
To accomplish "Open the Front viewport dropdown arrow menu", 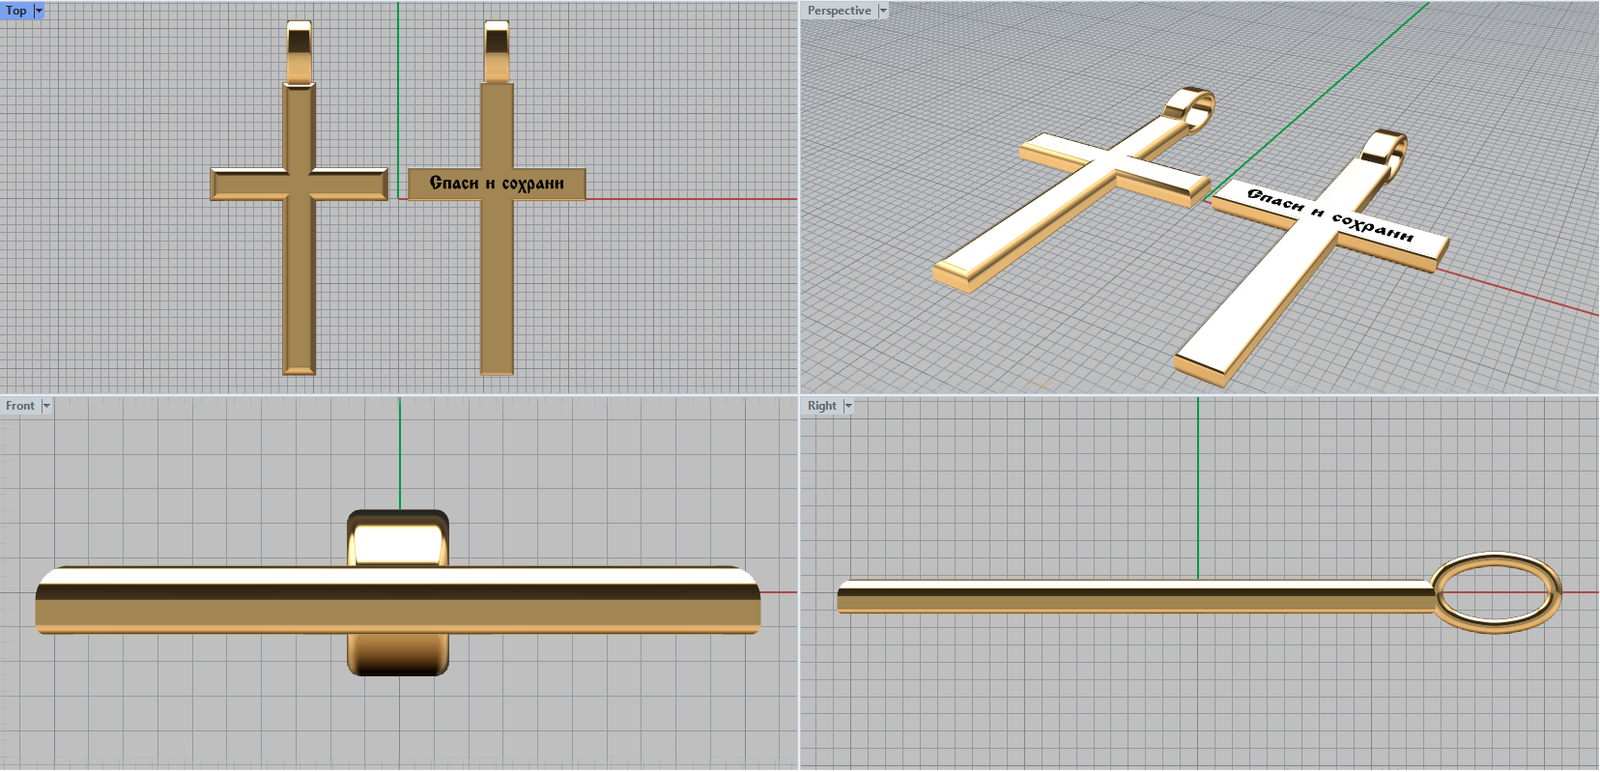I will (x=46, y=406).
